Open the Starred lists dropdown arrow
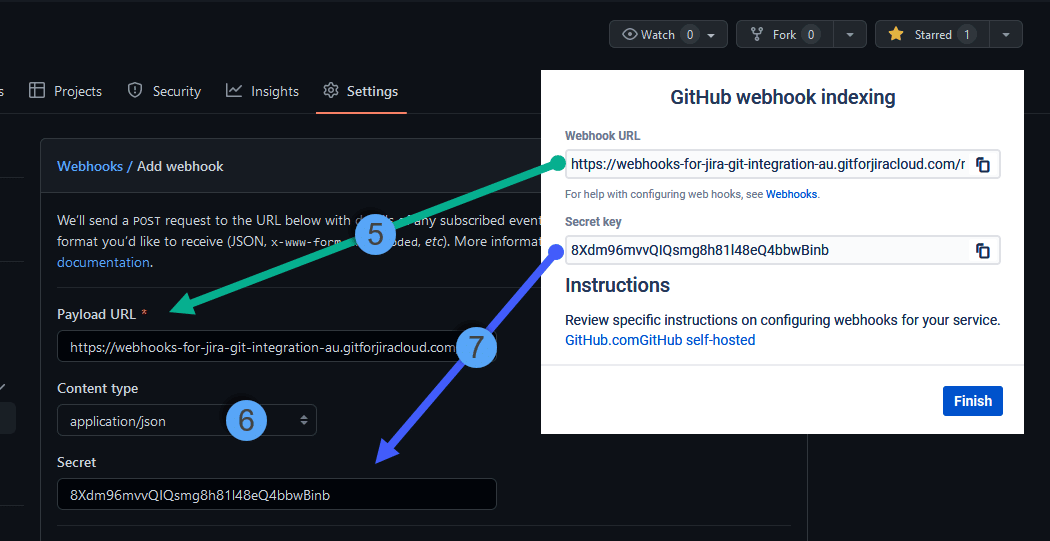The width and height of the screenshot is (1050, 541). coord(1006,35)
